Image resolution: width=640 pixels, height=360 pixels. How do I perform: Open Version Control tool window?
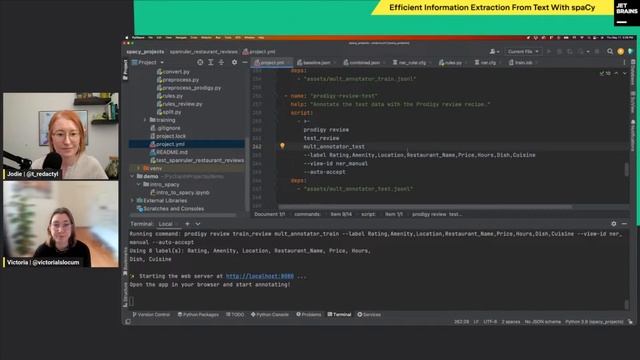coord(151,315)
